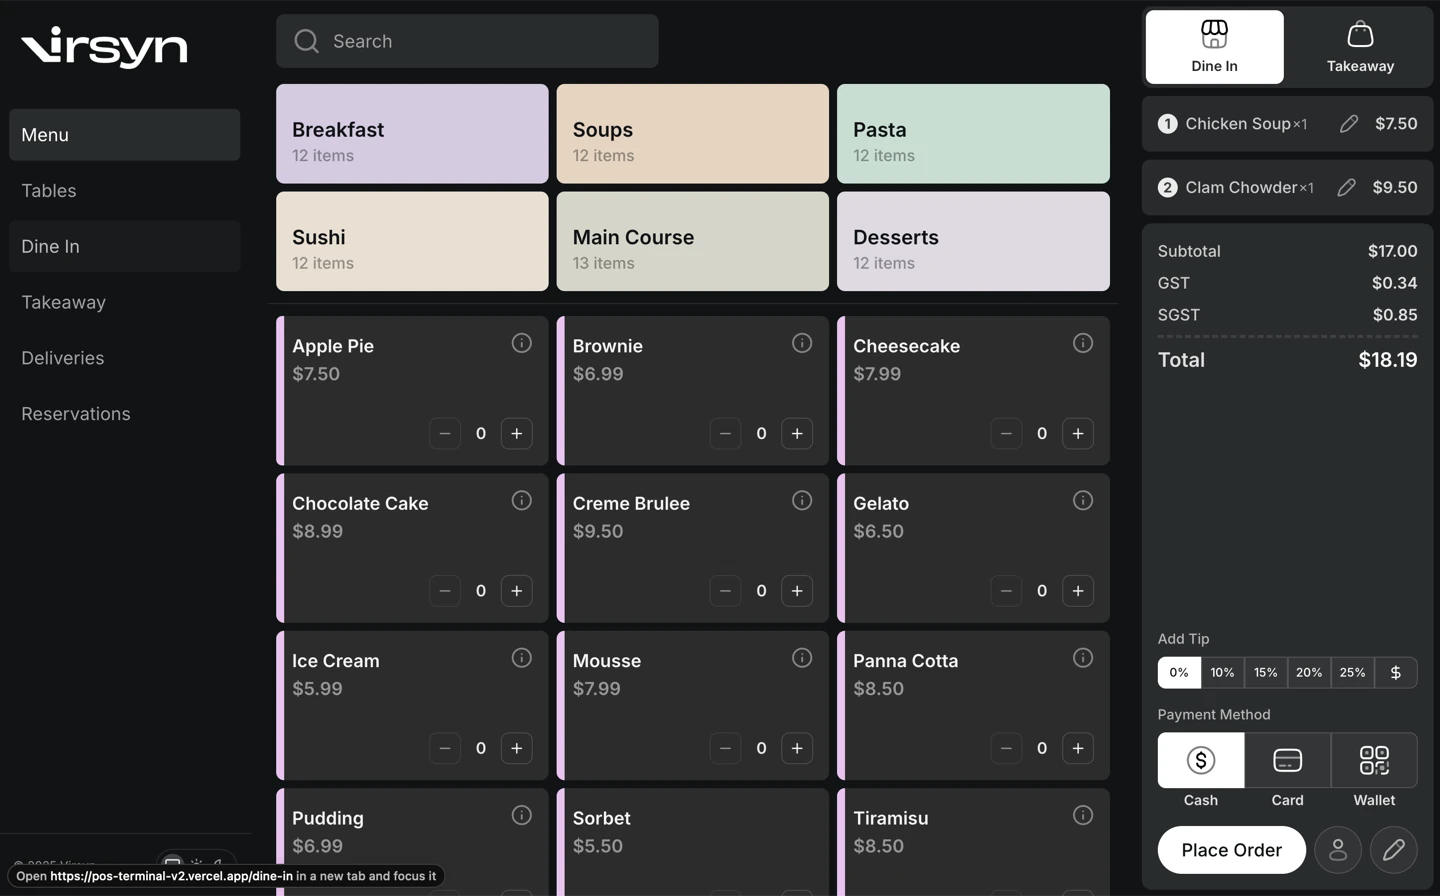1440x896 pixels.
Task: Select the Sushi category
Action: 412,241
